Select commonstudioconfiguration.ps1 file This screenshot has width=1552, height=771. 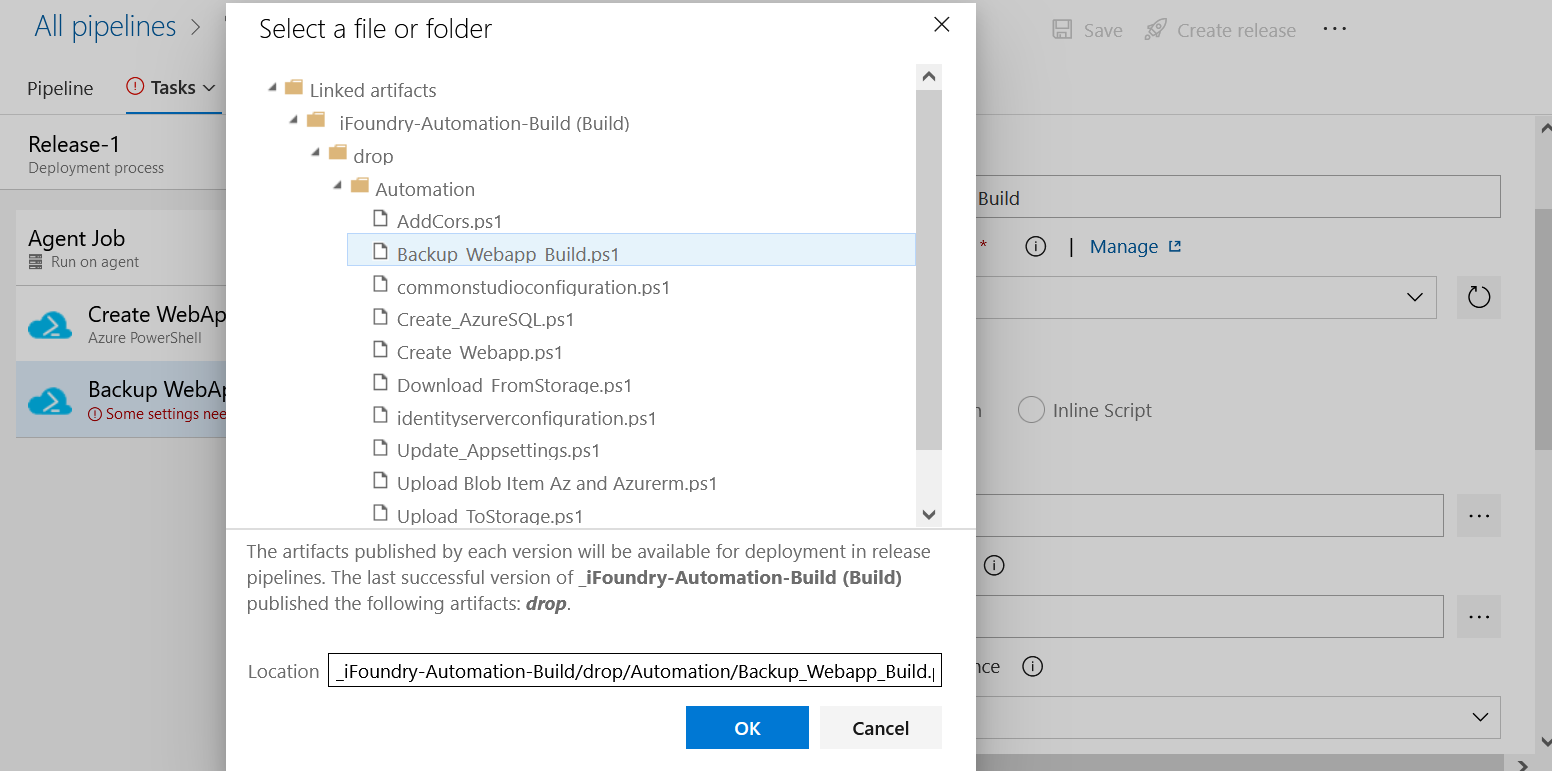(x=533, y=287)
